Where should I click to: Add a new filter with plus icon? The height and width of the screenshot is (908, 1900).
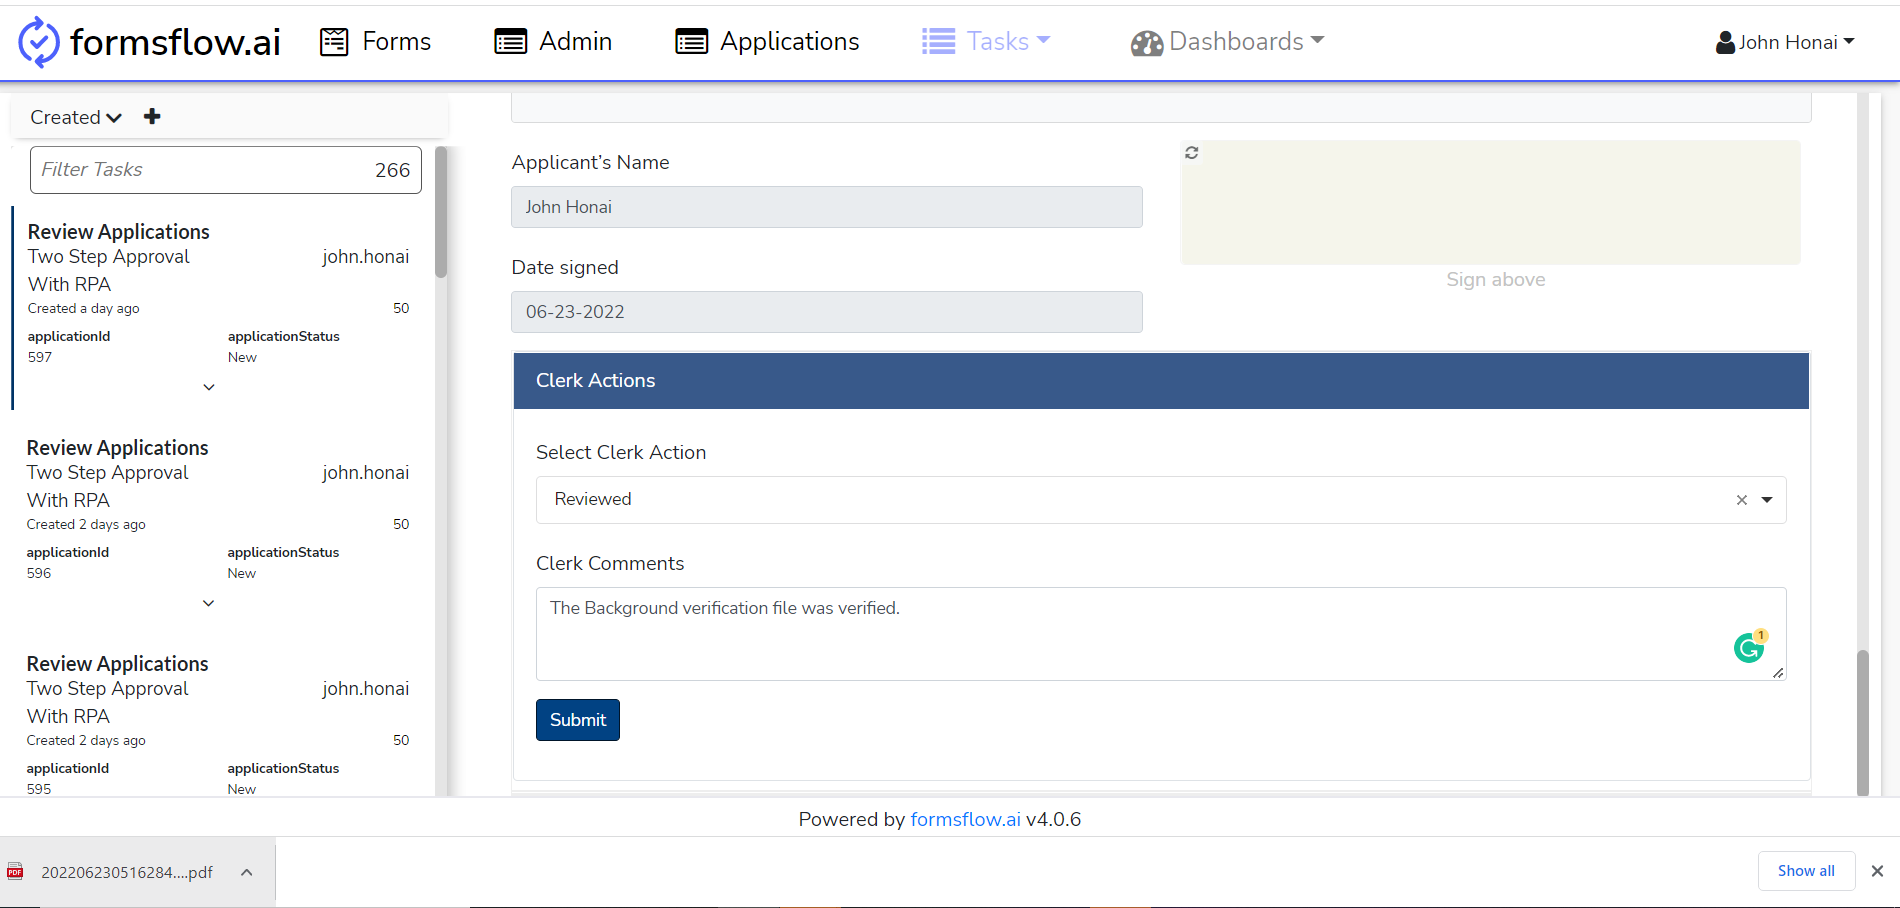tap(152, 117)
